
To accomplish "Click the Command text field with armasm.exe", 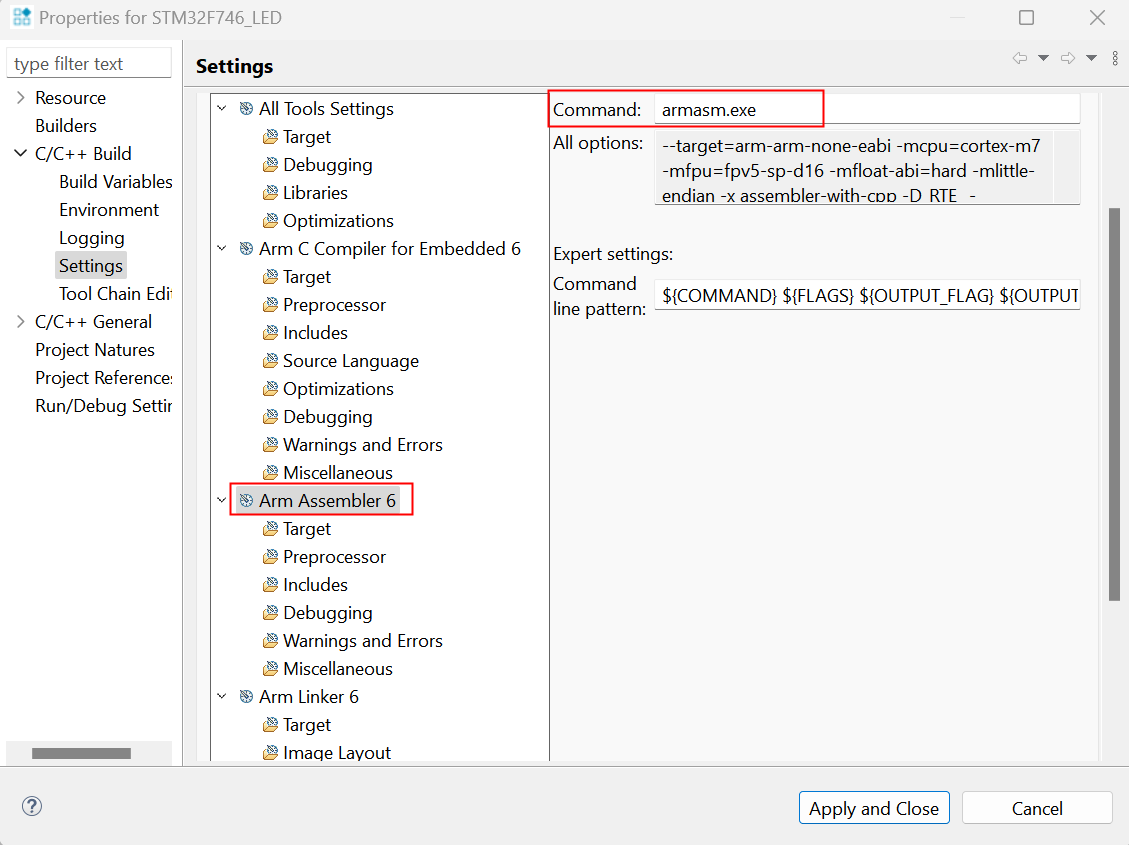I will point(866,110).
